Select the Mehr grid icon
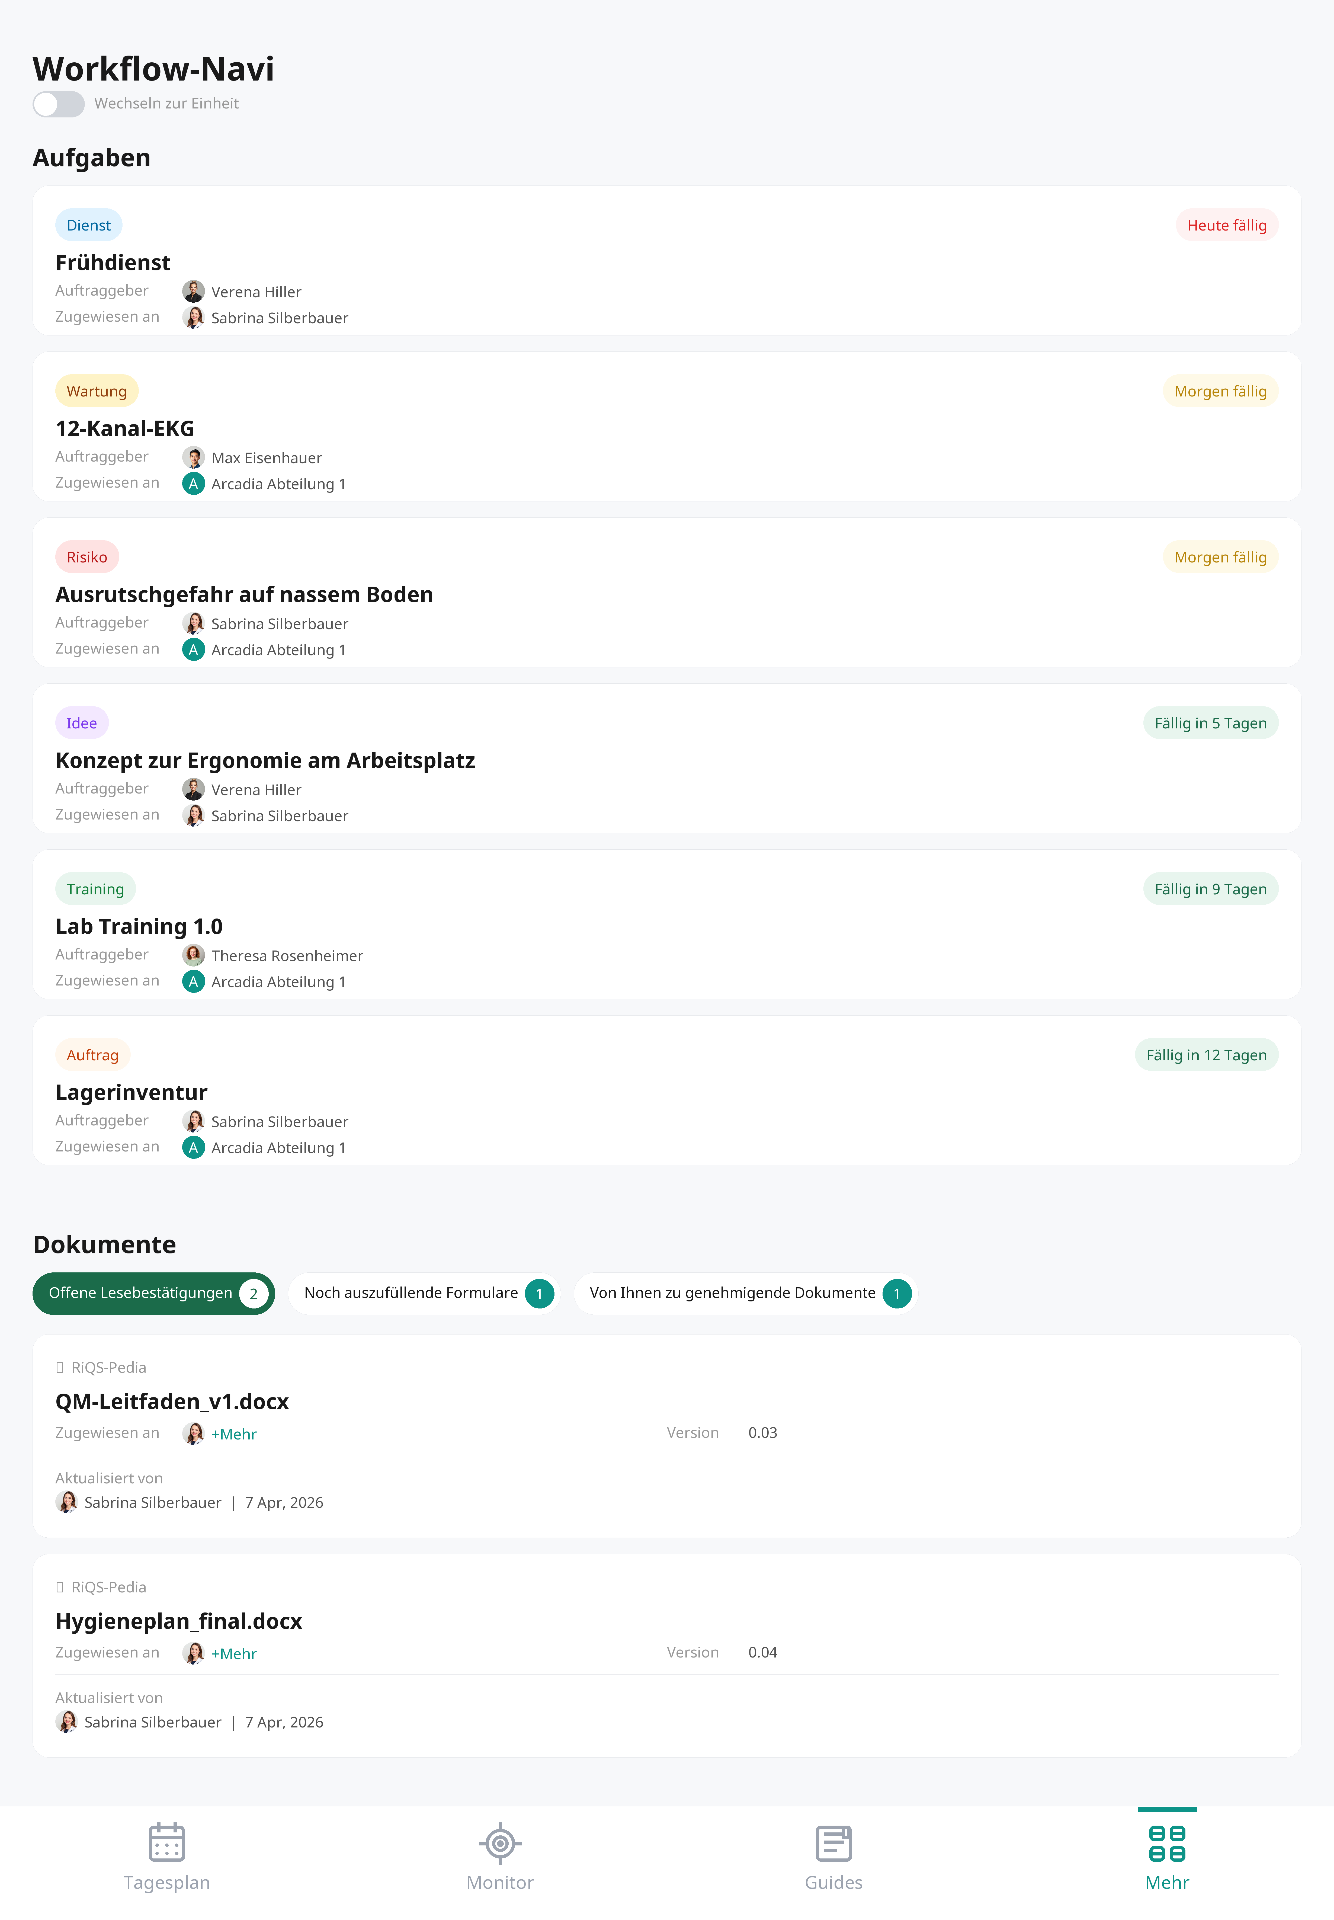This screenshot has width=1334, height=1920. click(1167, 1843)
